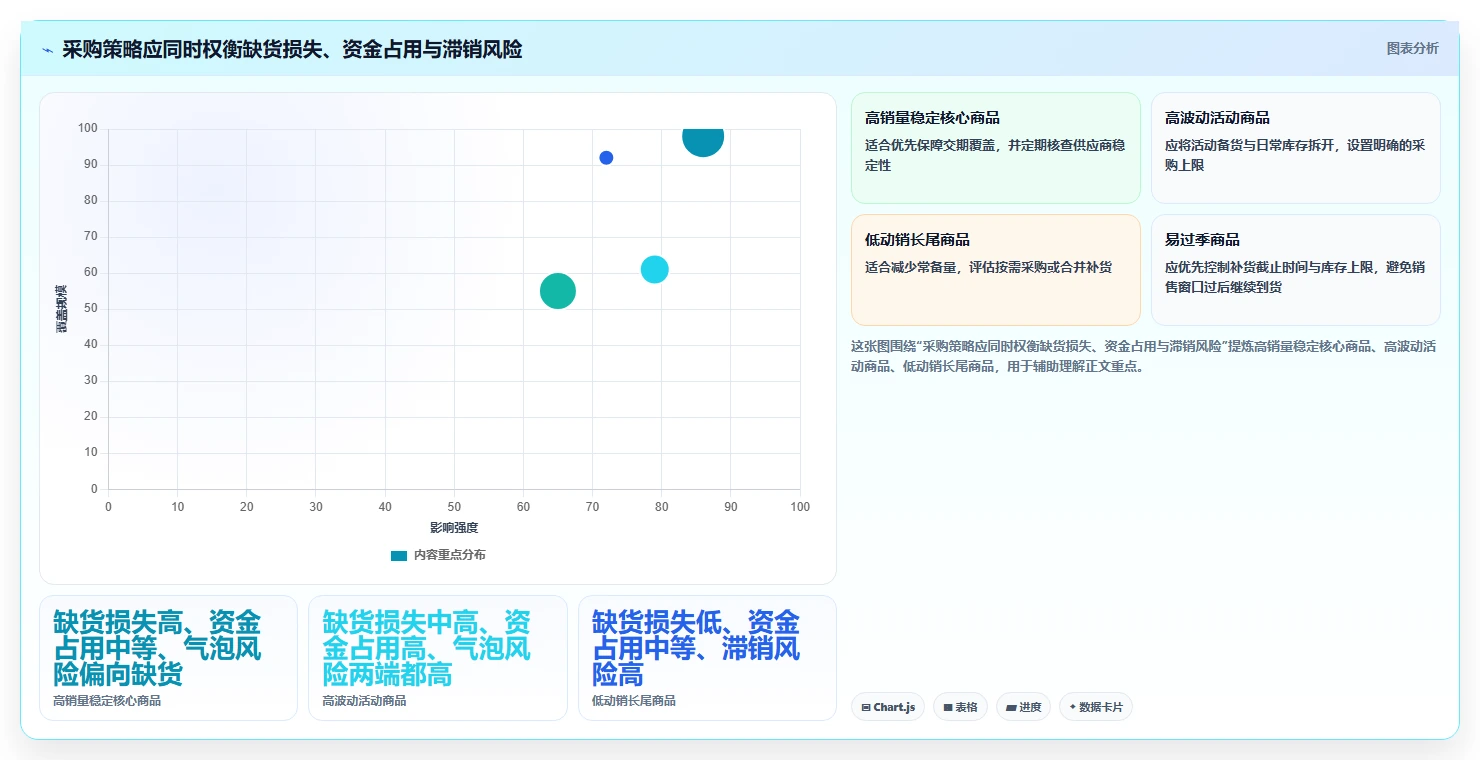Select the green bubble near value 55
Viewport: 1480px width, 760px height.
(558, 291)
